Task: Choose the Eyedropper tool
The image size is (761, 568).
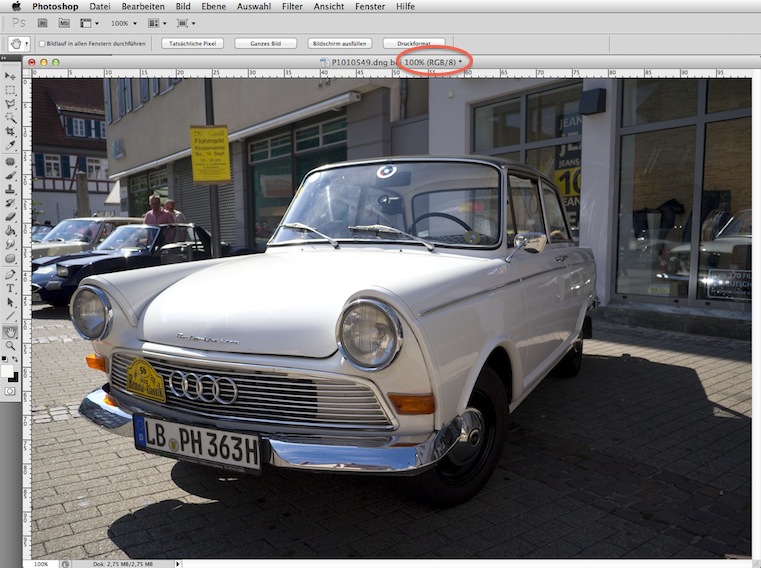Action: 10,146
